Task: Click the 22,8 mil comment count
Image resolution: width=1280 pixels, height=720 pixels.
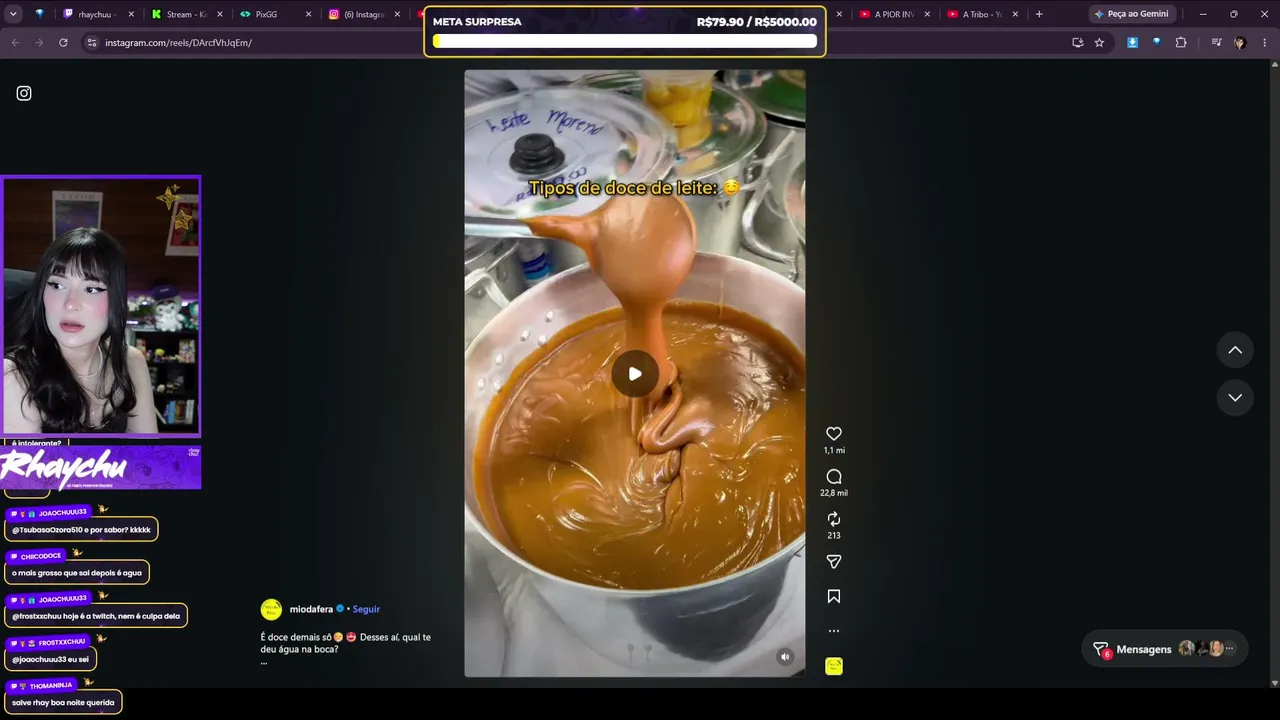Action: pyautogui.click(x=834, y=493)
